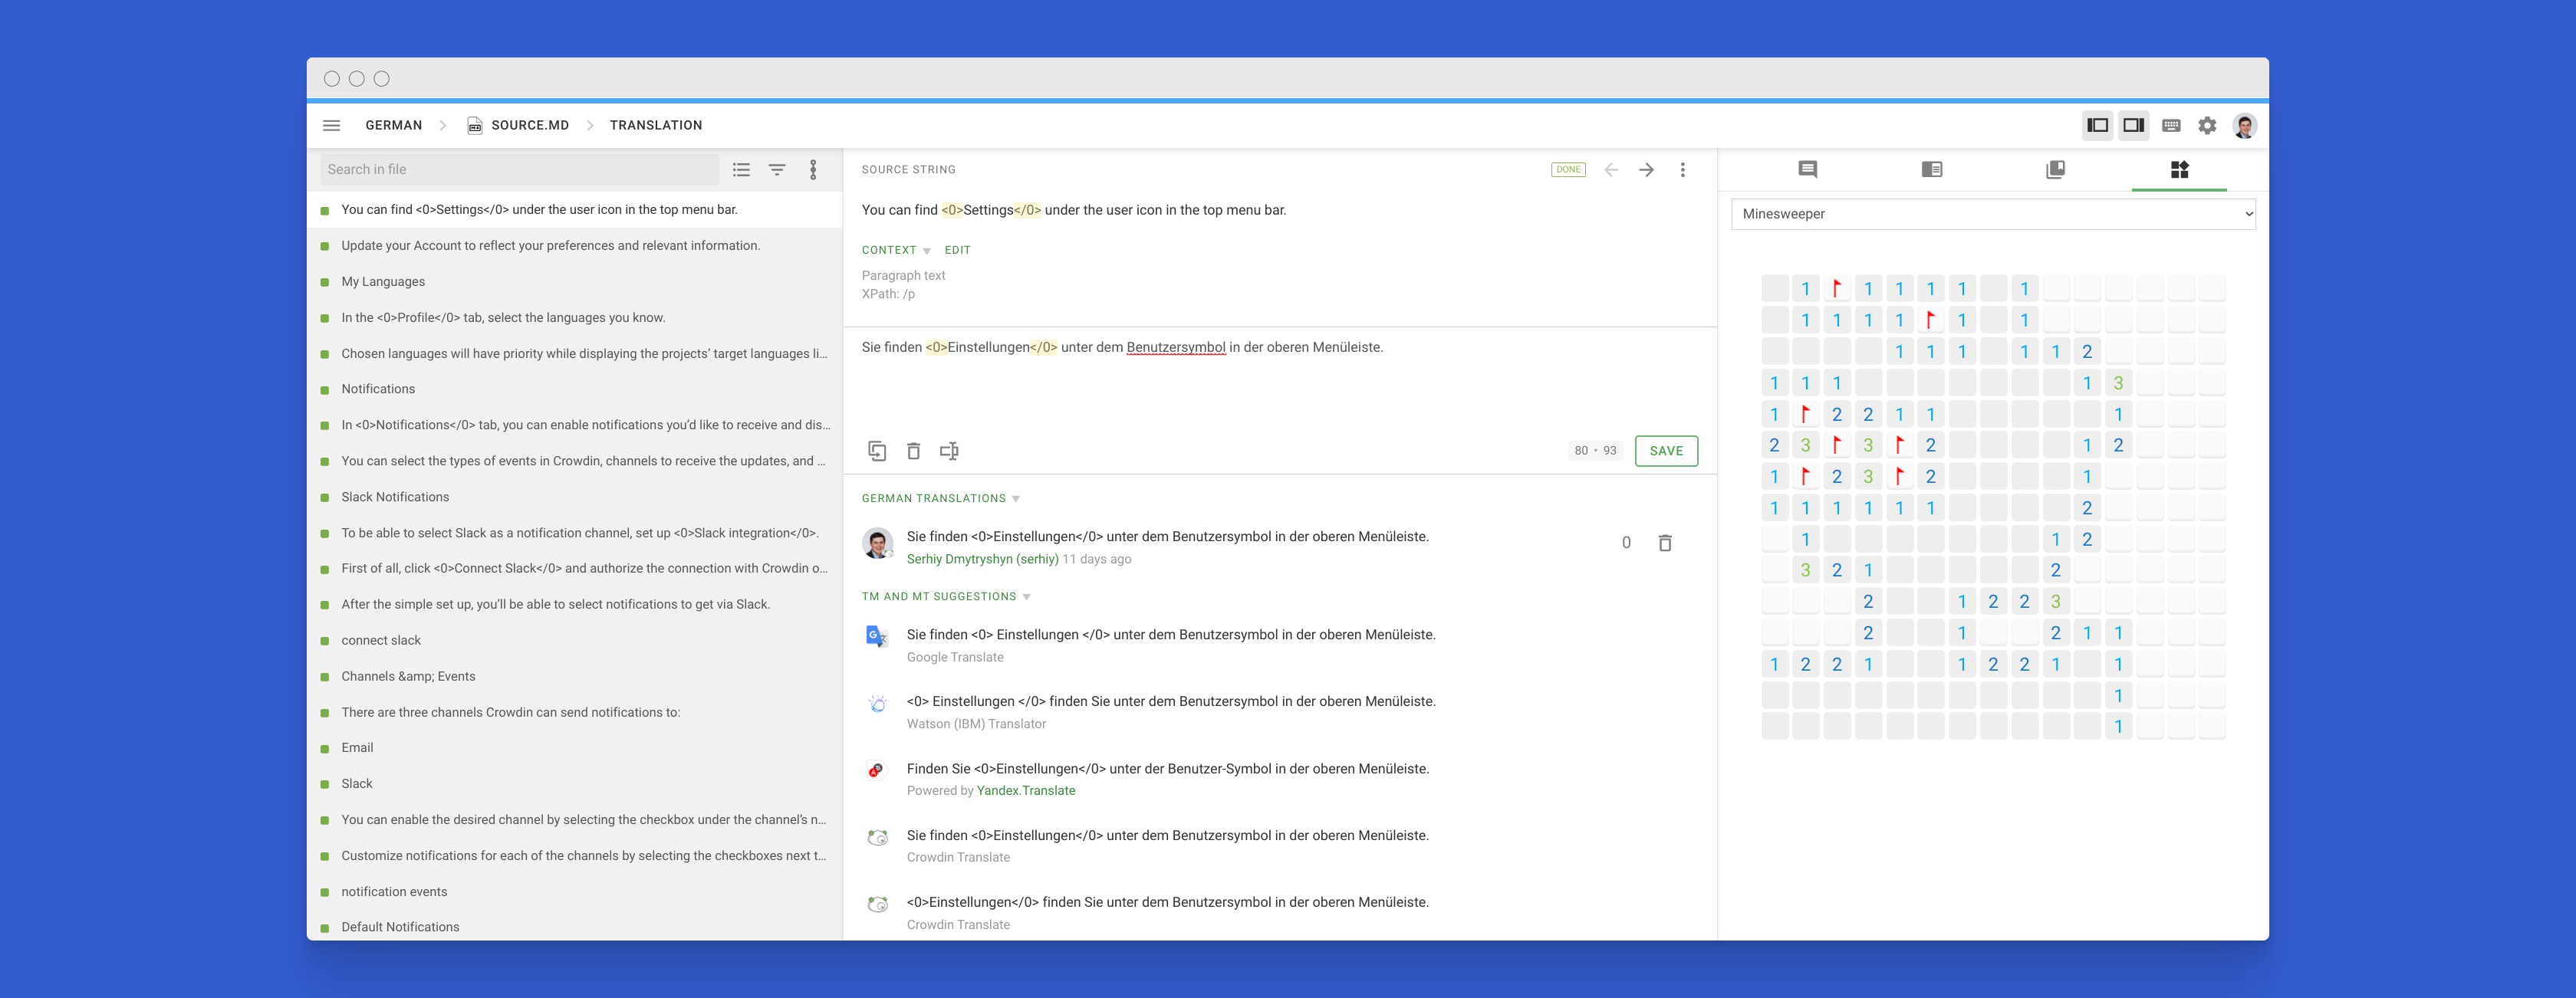Screen dimensions: 2576x998
Task: Clear the translation text with trash icon
Action: coord(913,451)
